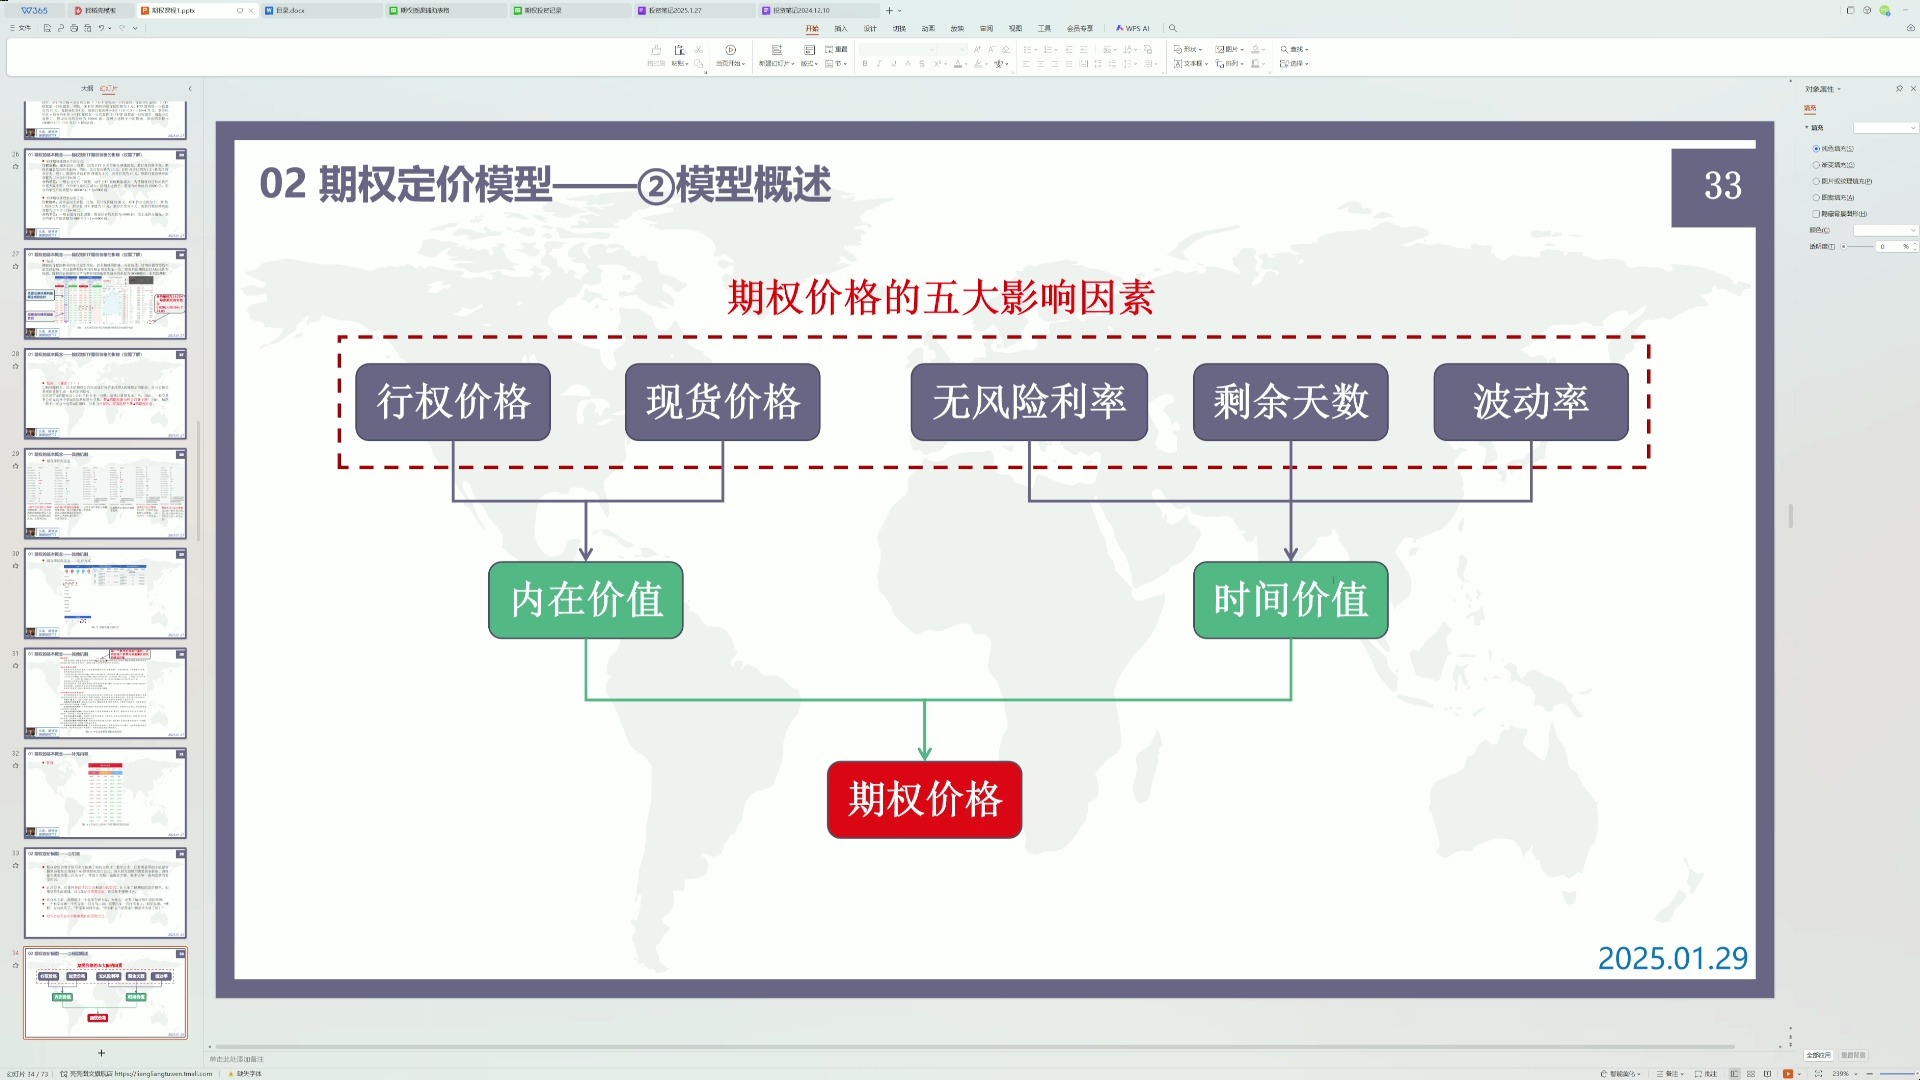
Task: Open the 设计 ribbon tab
Action: (870, 28)
